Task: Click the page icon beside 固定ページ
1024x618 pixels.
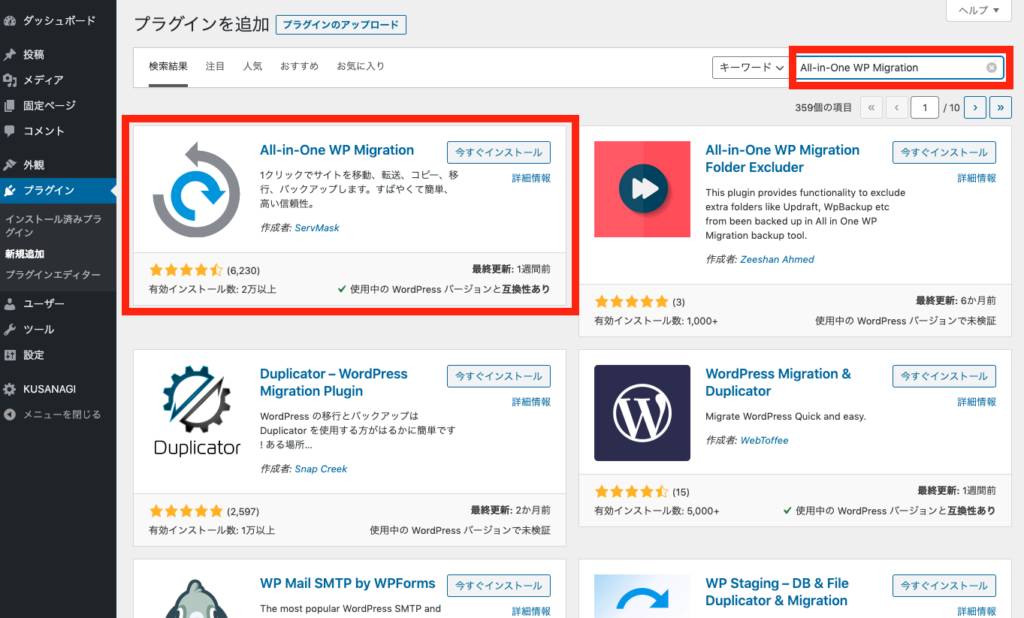Action: point(10,106)
